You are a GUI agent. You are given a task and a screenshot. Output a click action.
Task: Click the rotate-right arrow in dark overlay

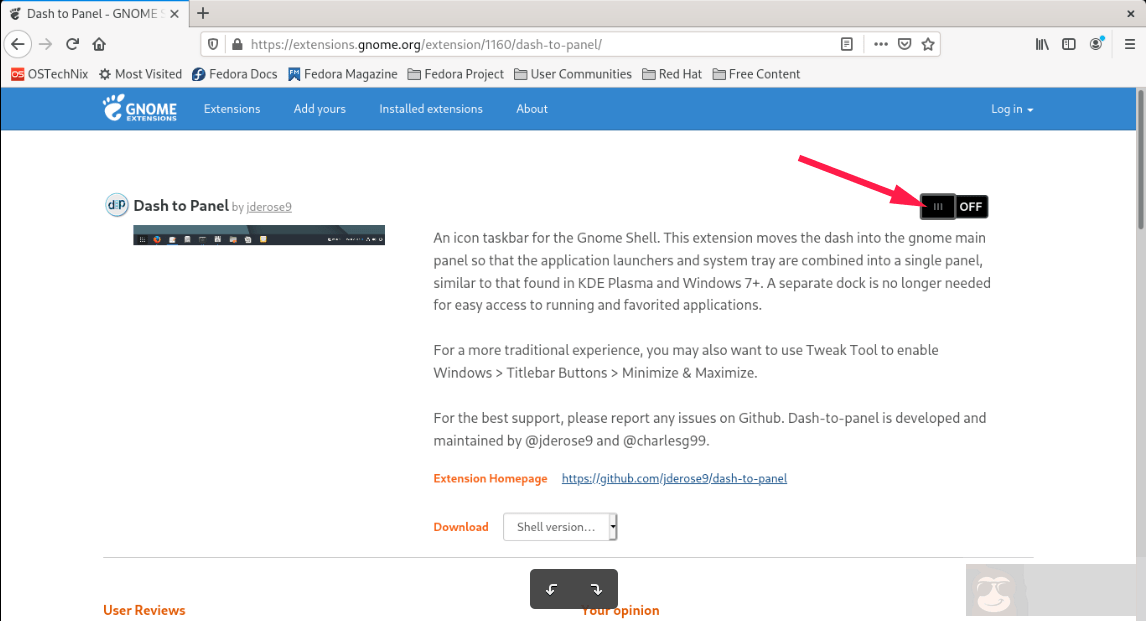coord(596,590)
